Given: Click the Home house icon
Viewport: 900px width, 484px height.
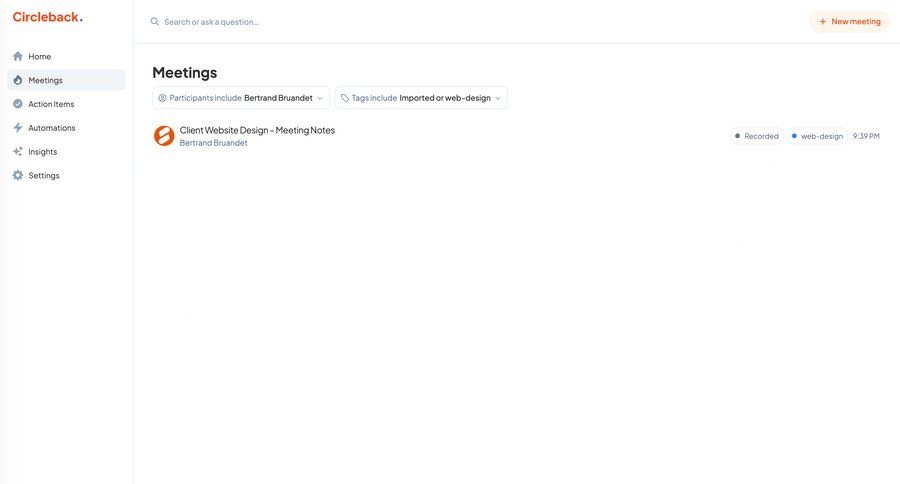Looking at the screenshot, I should click(x=18, y=56).
